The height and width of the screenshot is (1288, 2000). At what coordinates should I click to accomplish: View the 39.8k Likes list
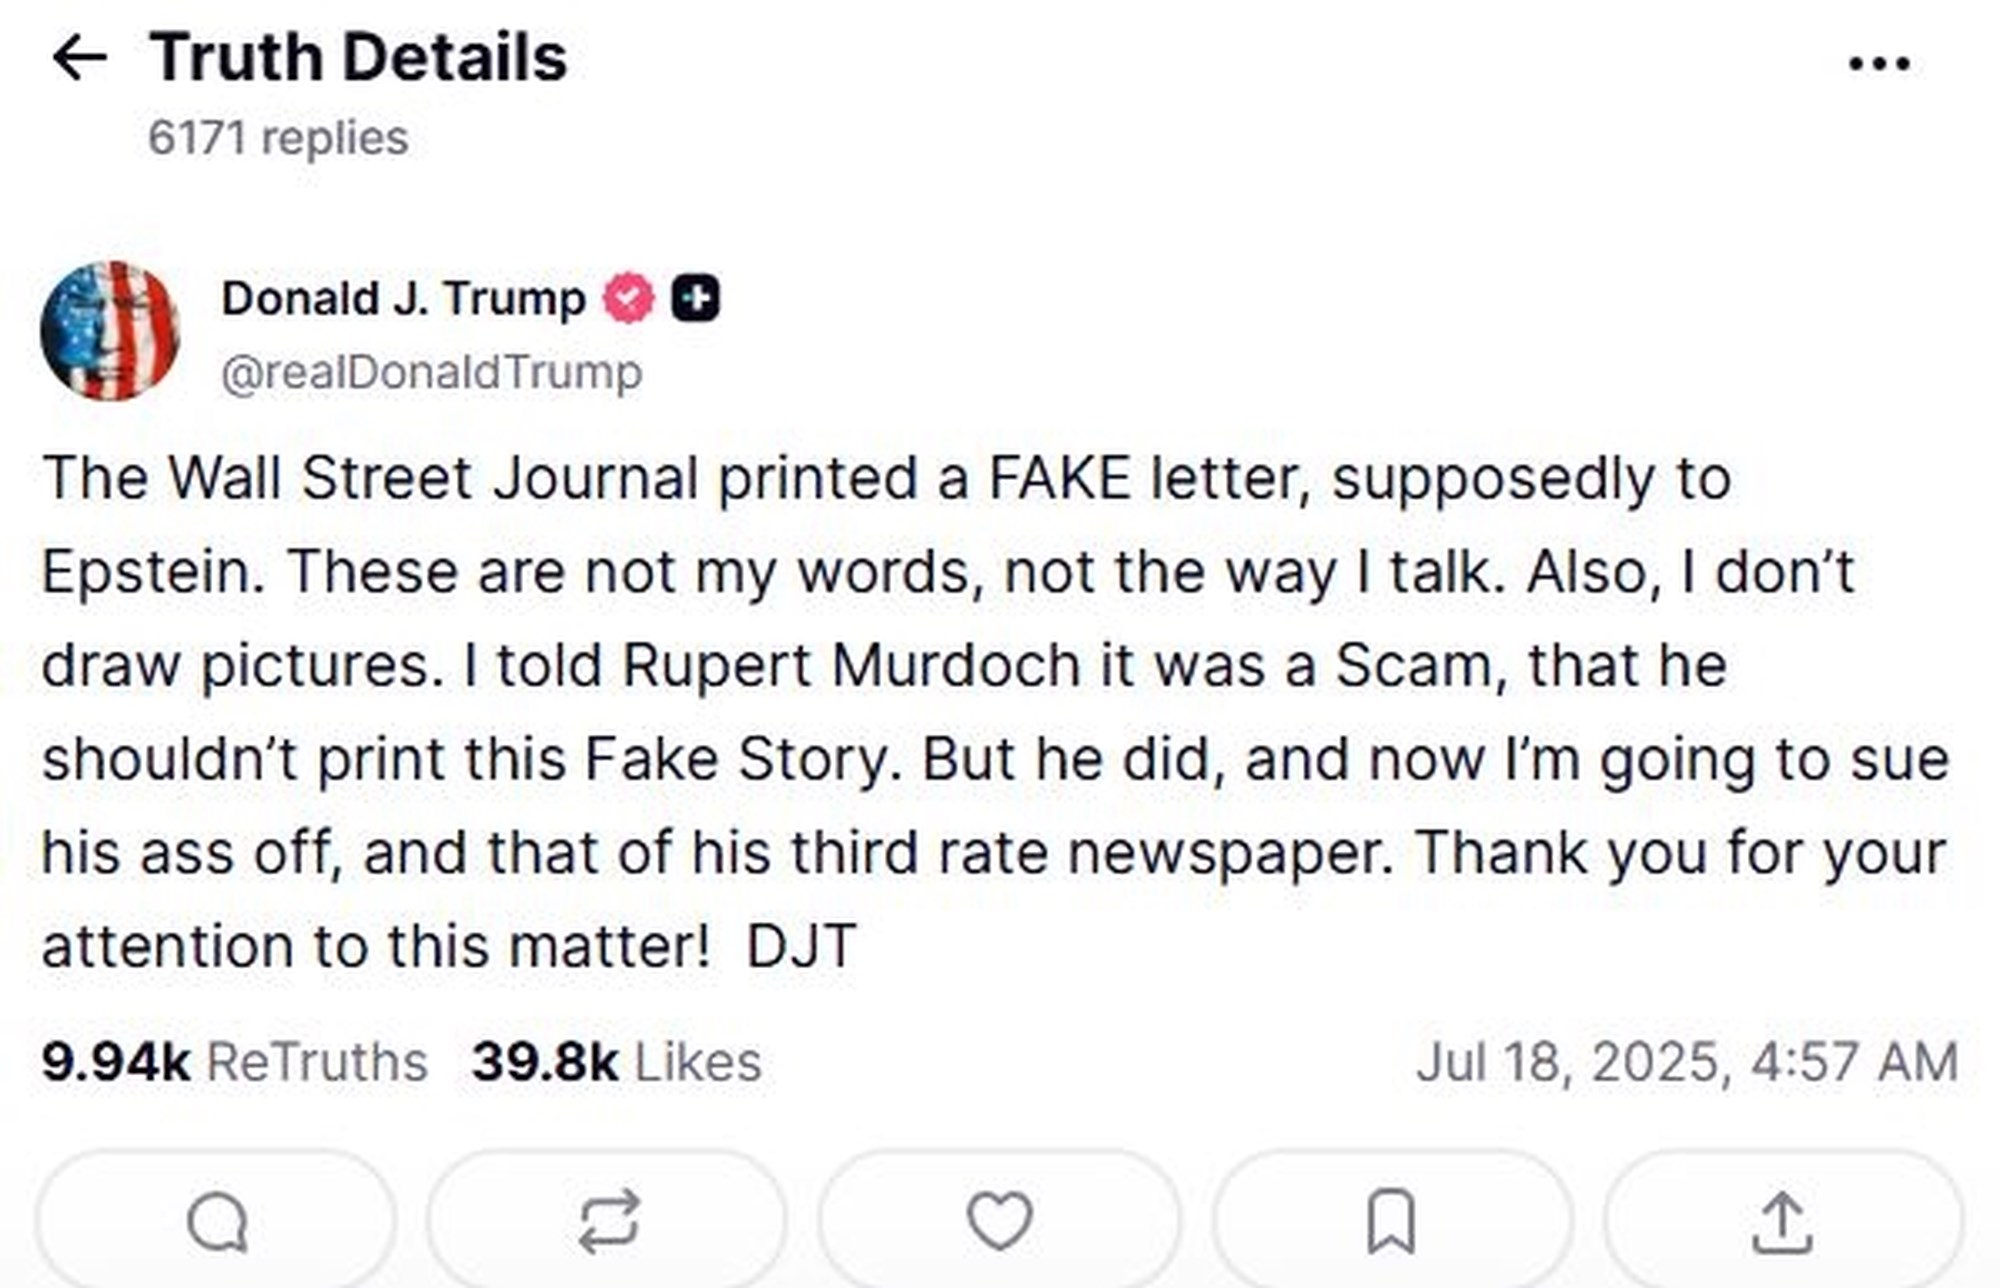[x=616, y=1061]
